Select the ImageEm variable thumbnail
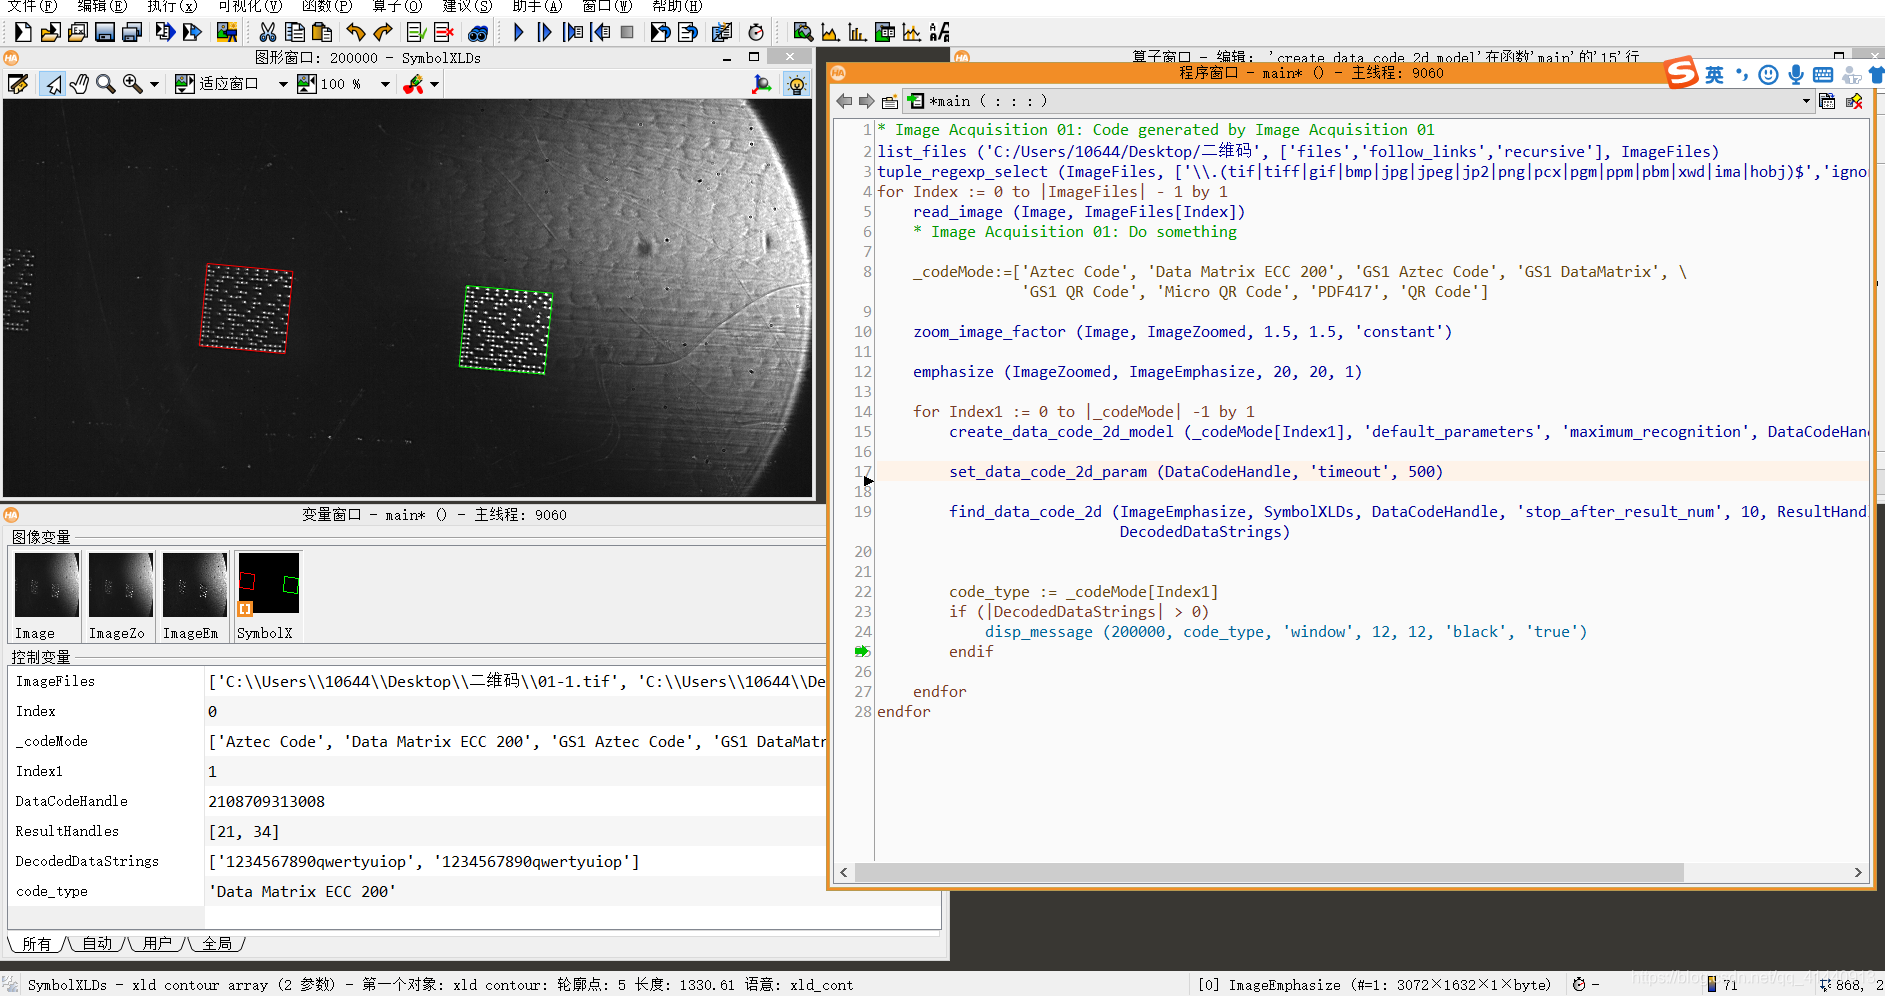Screen dimensions: 1885x996 click(x=194, y=596)
